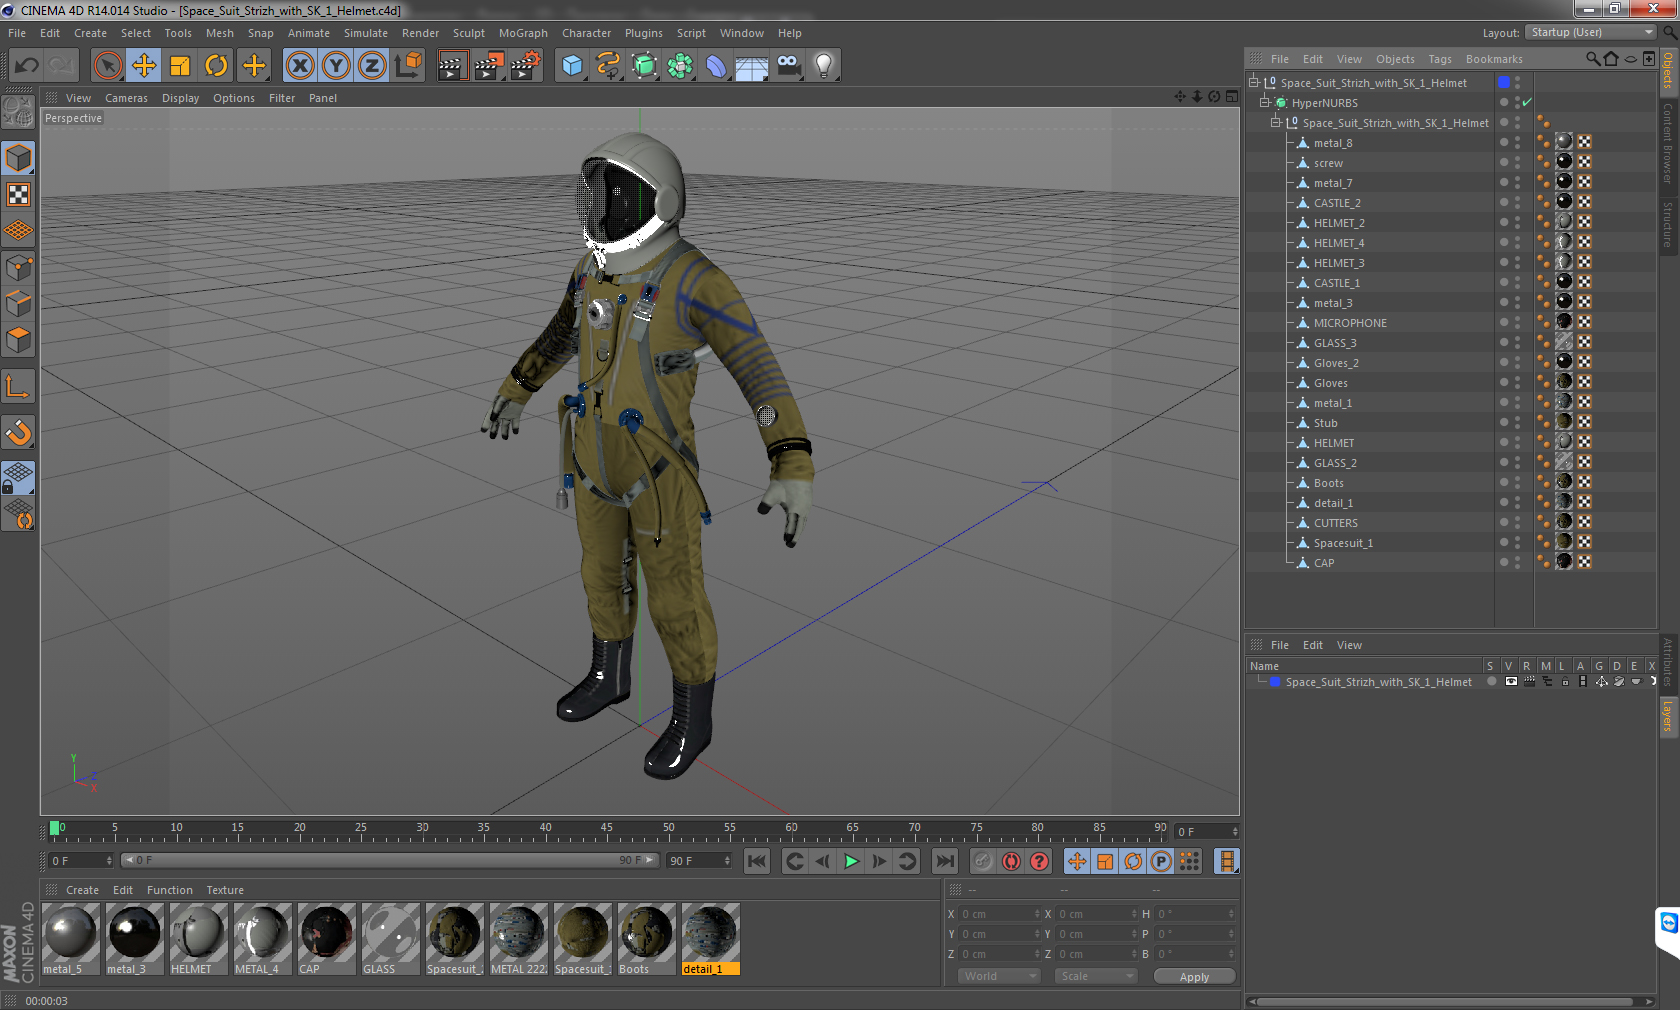
Task: Select the Boots material swatch
Action: tap(646, 938)
